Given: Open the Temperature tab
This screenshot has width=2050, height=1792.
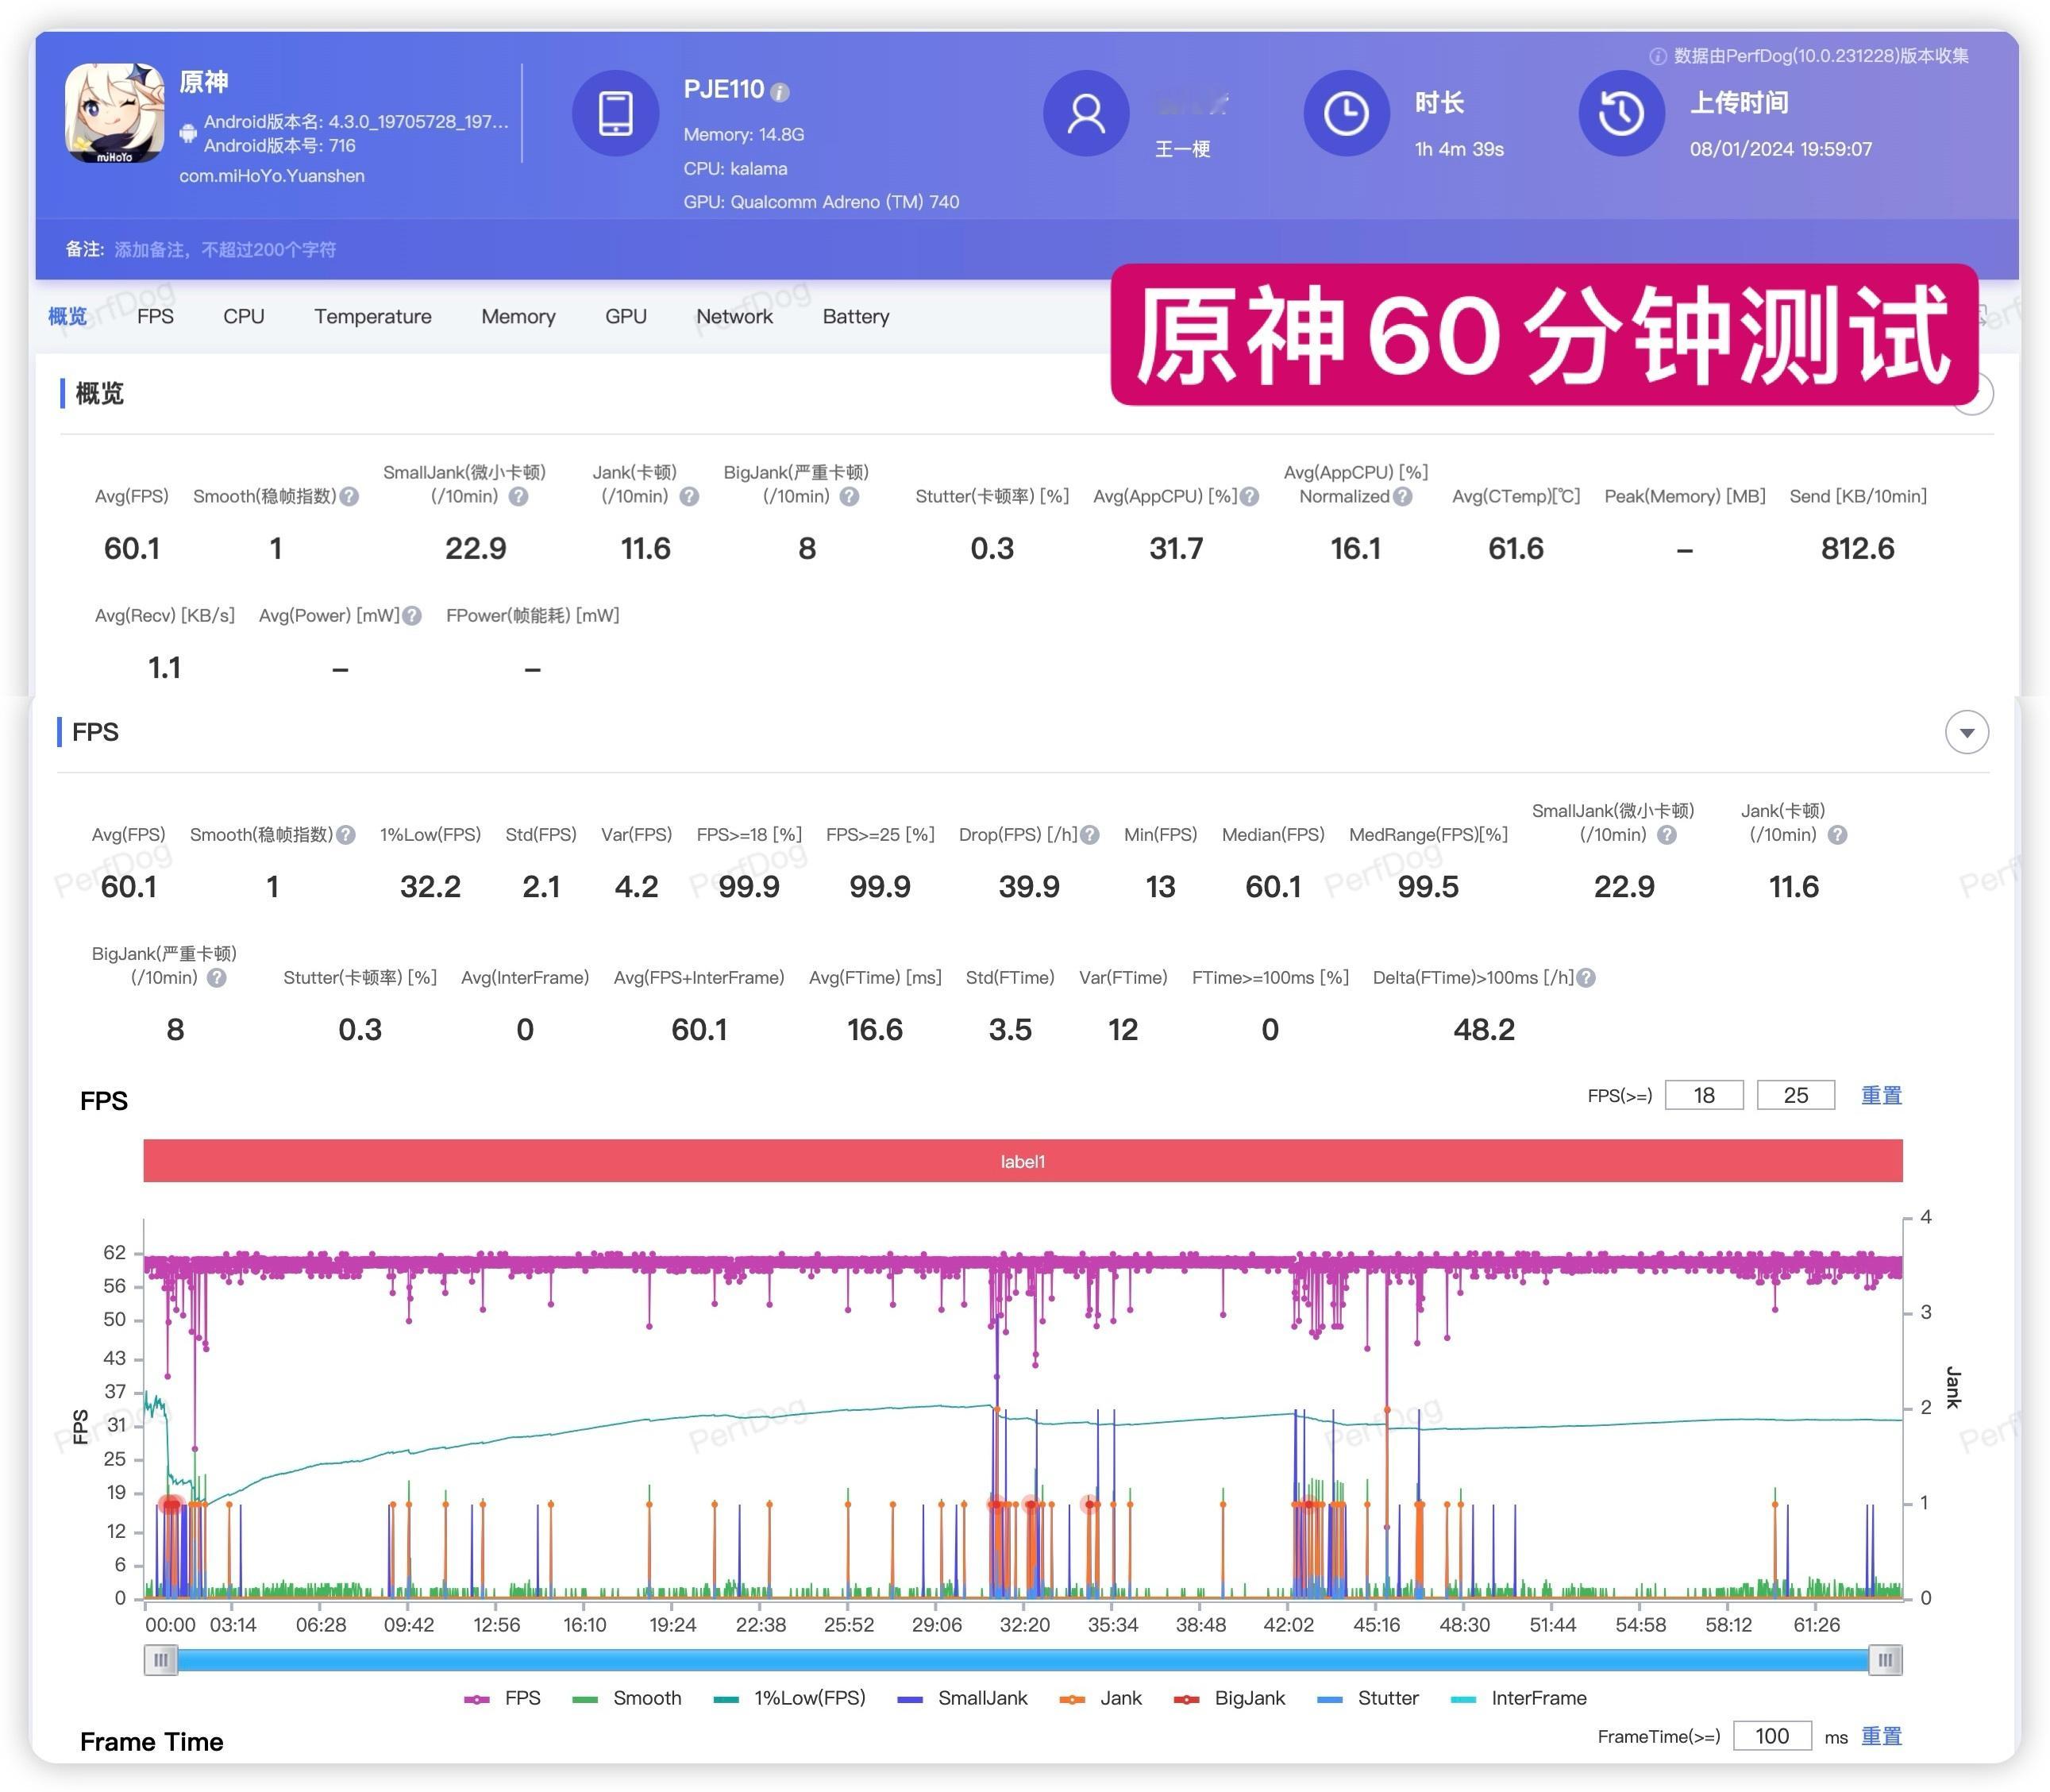Looking at the screenshot, I should click(373, 316).
